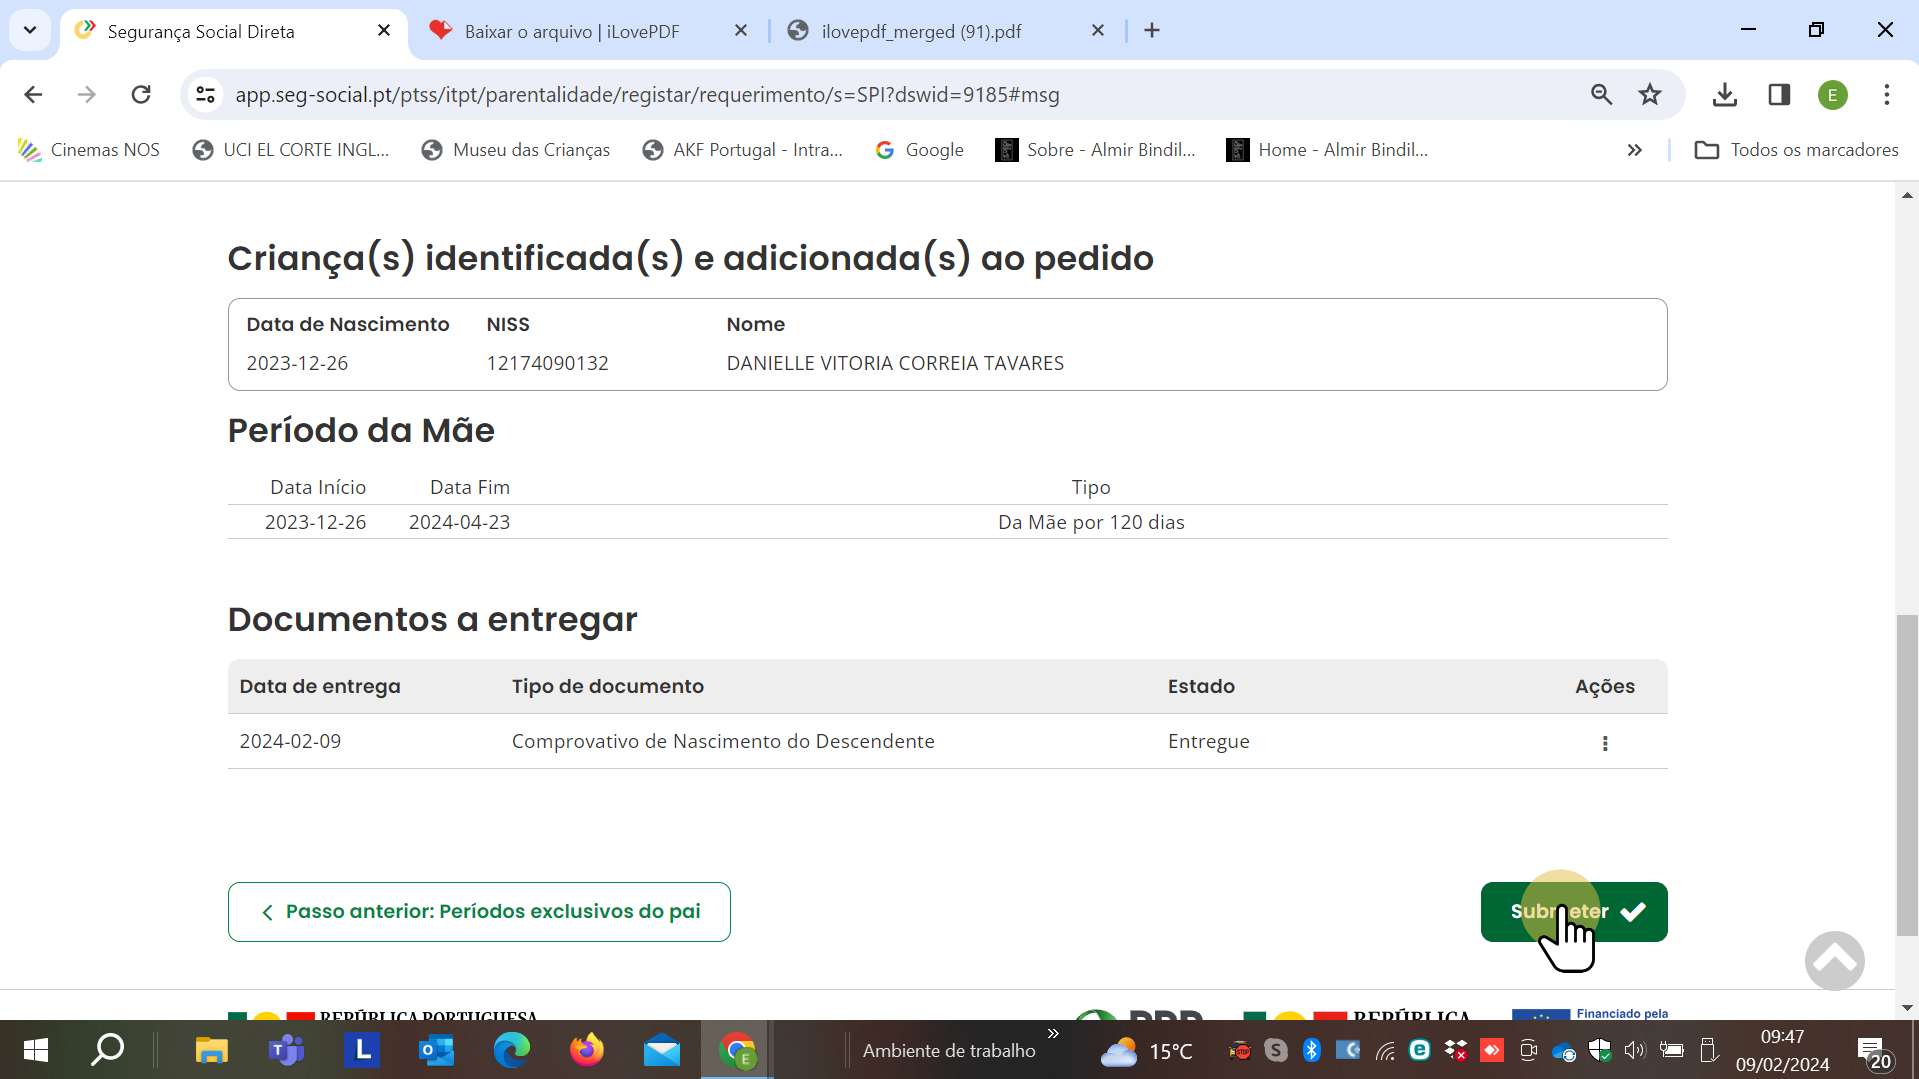The height and width of the screenshot is (1079, 1919).
Task: Open the tab search dropdown arrow
Action: coord(30,30)
